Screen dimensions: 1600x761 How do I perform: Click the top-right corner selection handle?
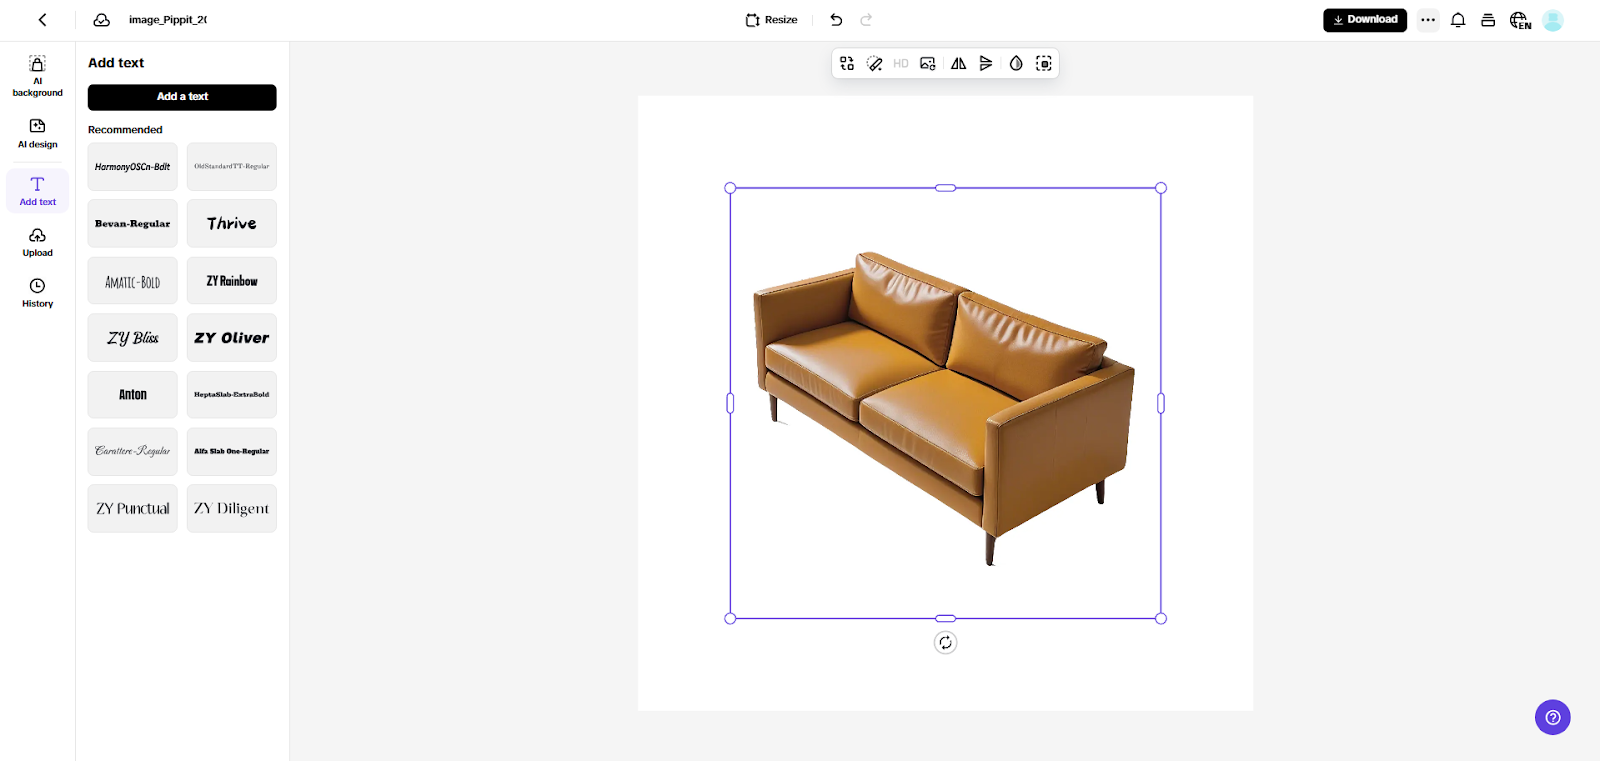pyautogui.click(x=1161, y=188)
